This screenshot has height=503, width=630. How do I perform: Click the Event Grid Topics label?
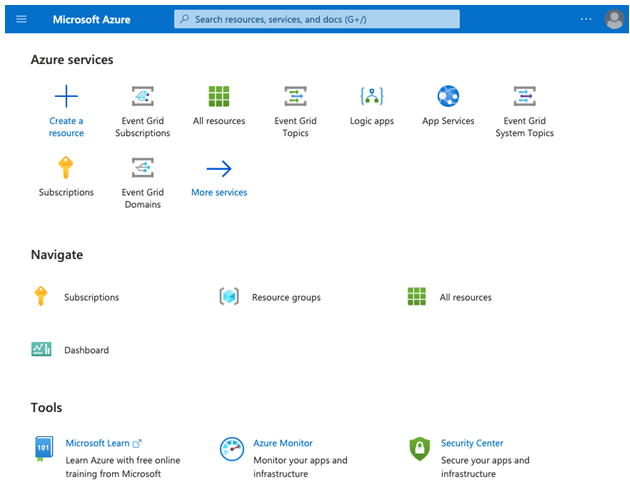(295, 127)
